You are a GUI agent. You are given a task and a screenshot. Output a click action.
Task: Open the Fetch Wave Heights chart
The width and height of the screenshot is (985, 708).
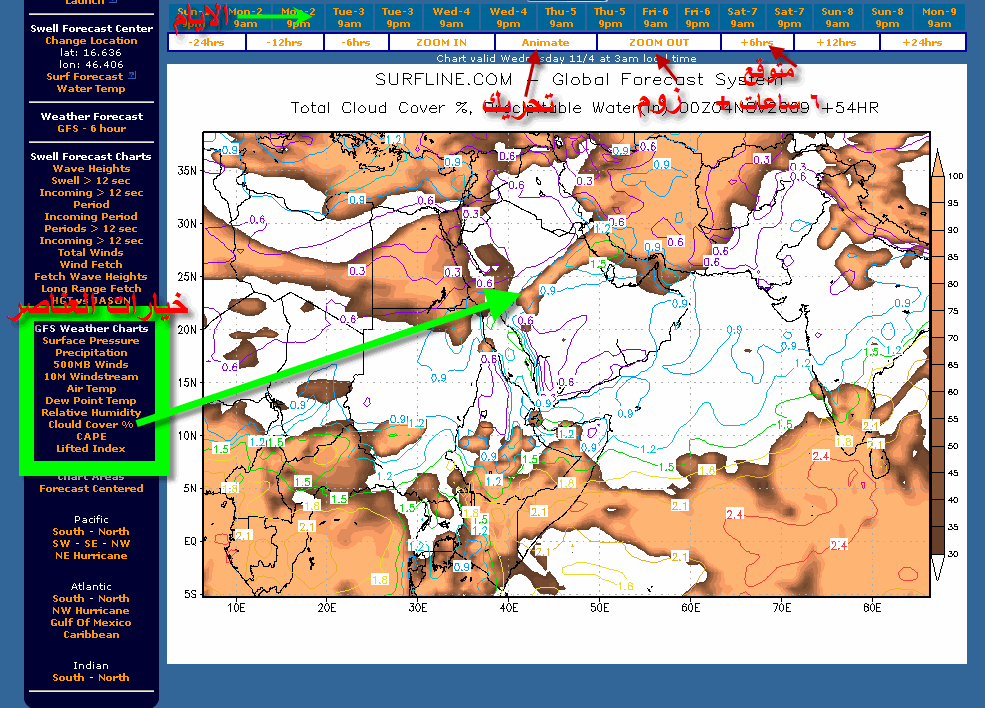pyautogui.click(x=91, y=276)
